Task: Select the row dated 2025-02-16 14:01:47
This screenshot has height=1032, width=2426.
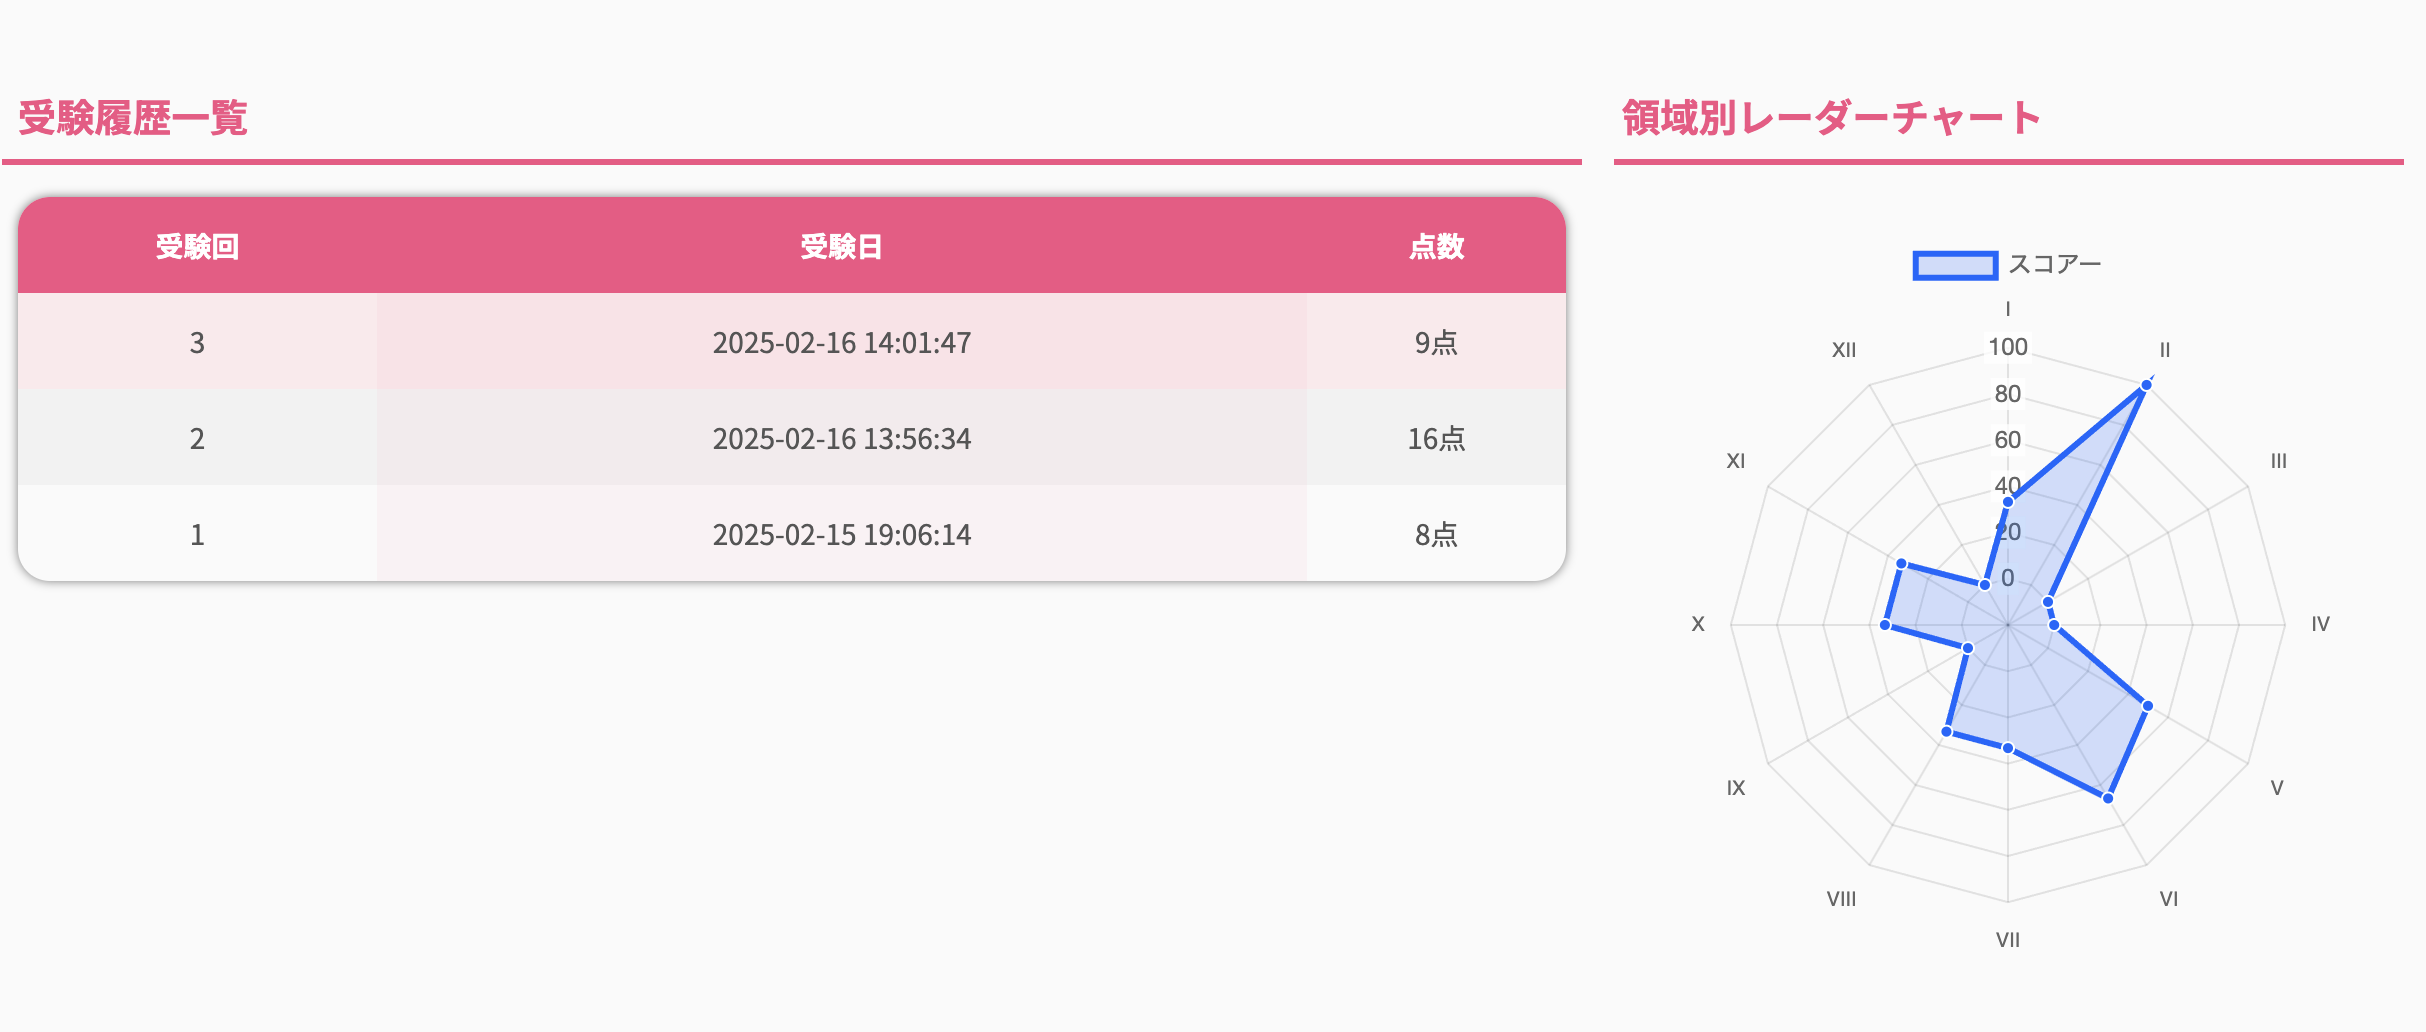Action: click(x=841, y=343)
